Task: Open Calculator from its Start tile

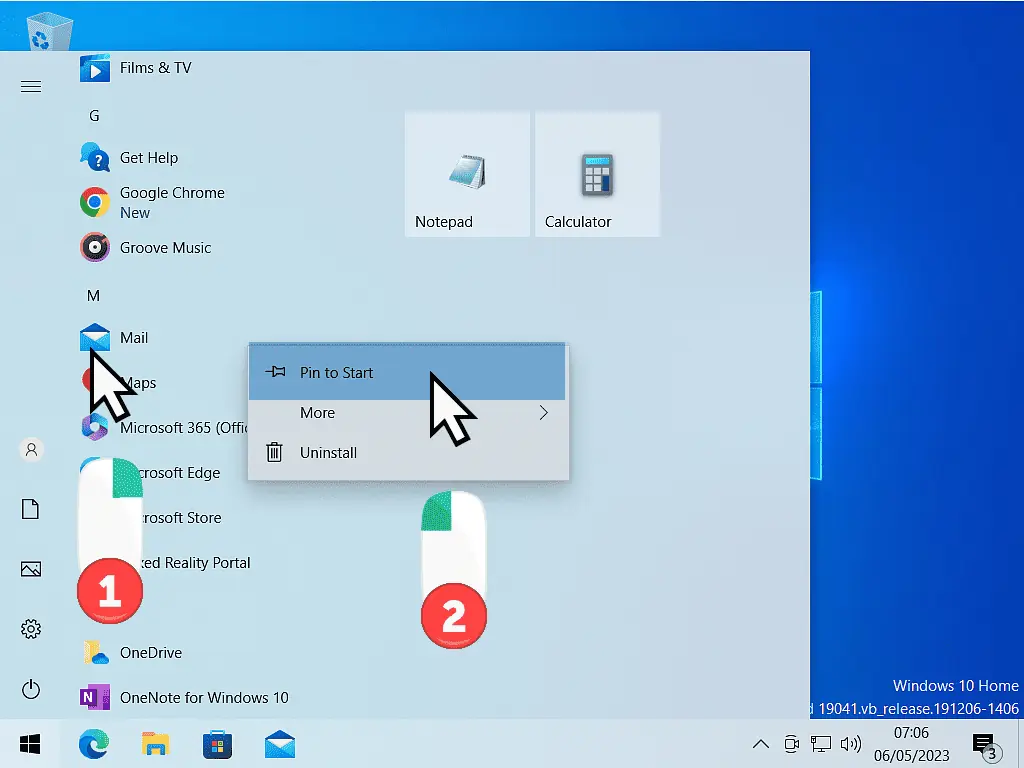Action: [x=597, y=173]
